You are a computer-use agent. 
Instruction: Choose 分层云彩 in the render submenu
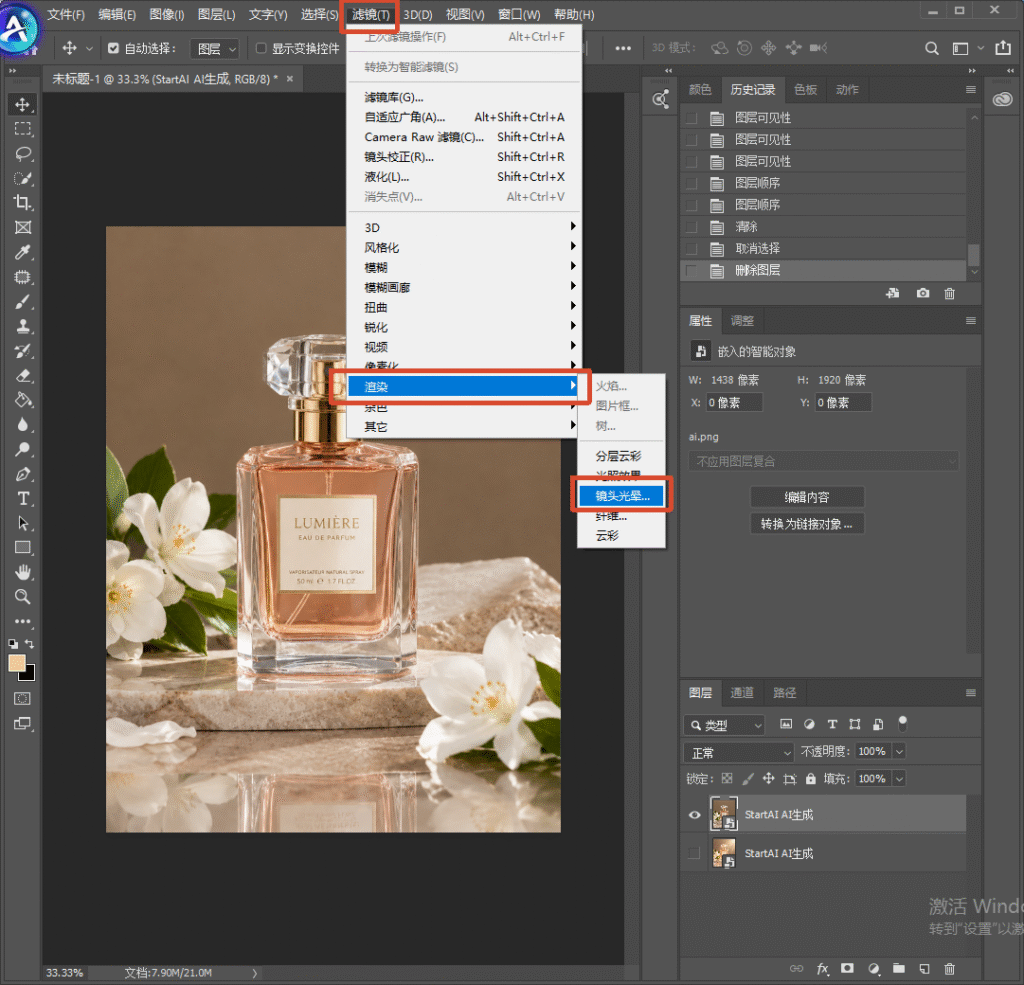(x=621, y=456)
